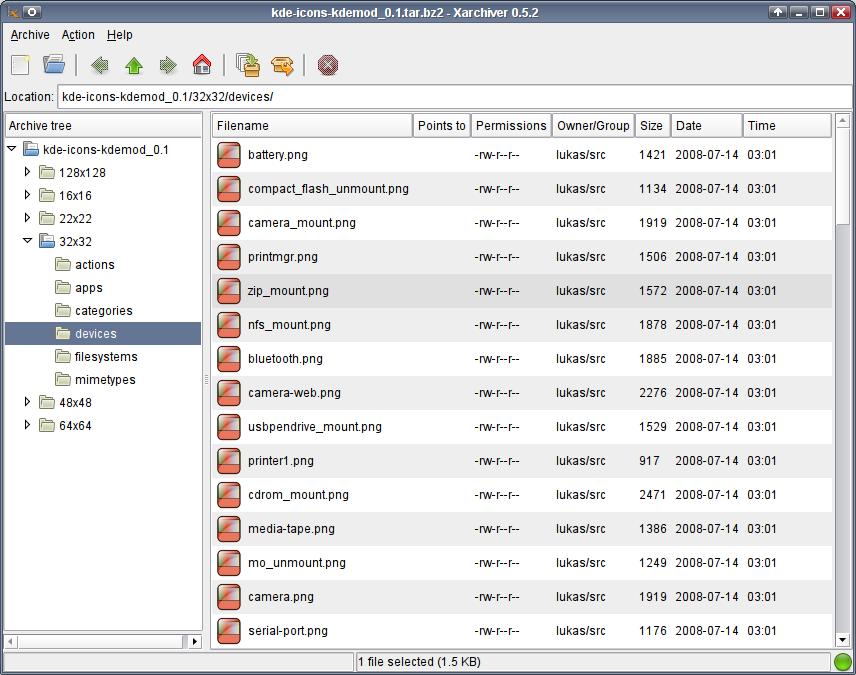Click the Home icon in toolbar

pyautogui.click(x=202, y=65)
